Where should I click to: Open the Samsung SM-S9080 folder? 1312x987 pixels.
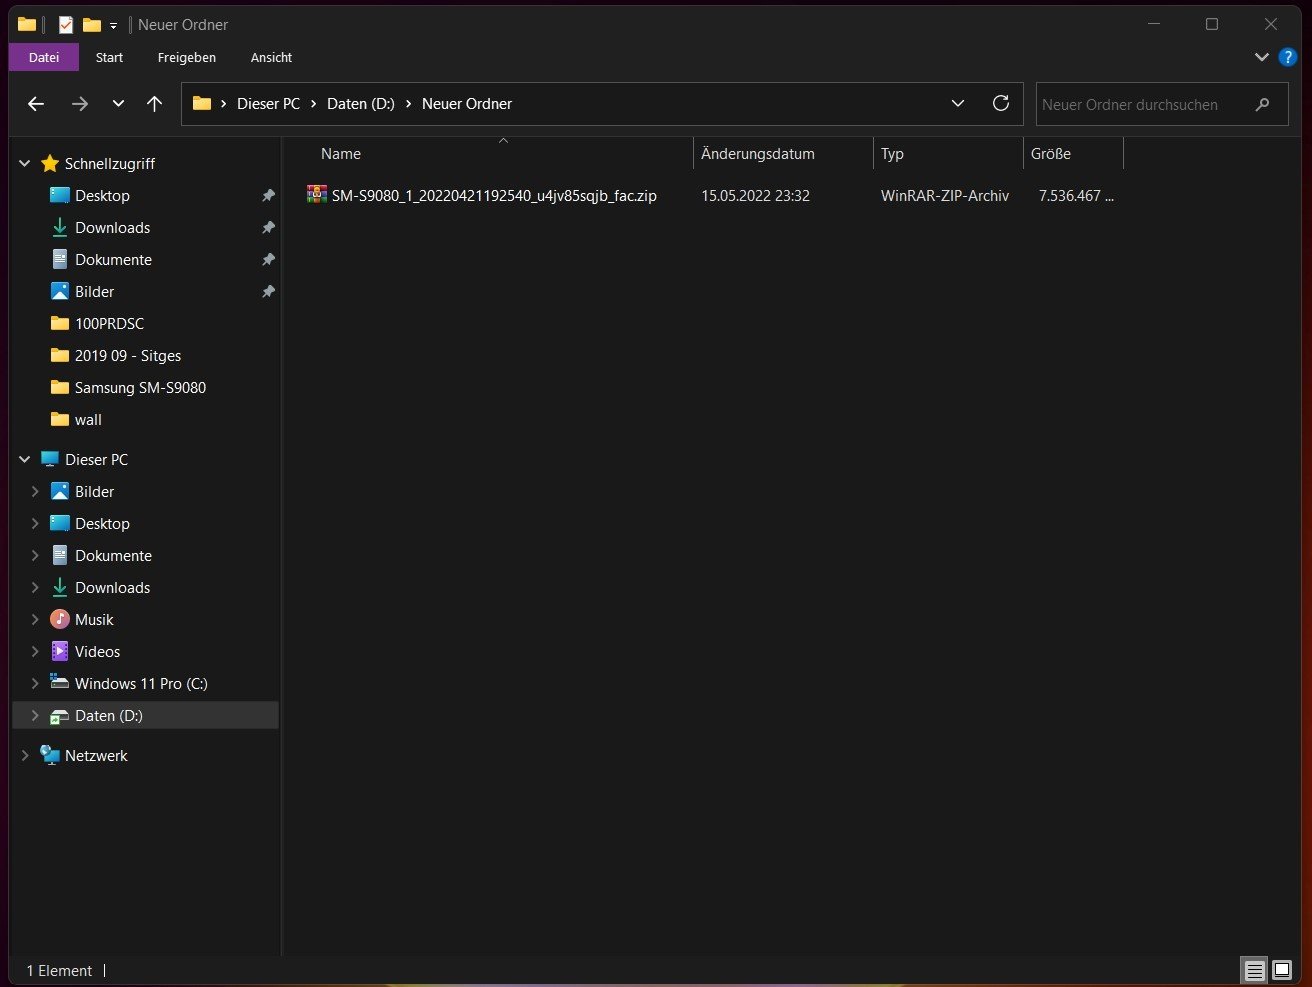(x=140, y=388)
